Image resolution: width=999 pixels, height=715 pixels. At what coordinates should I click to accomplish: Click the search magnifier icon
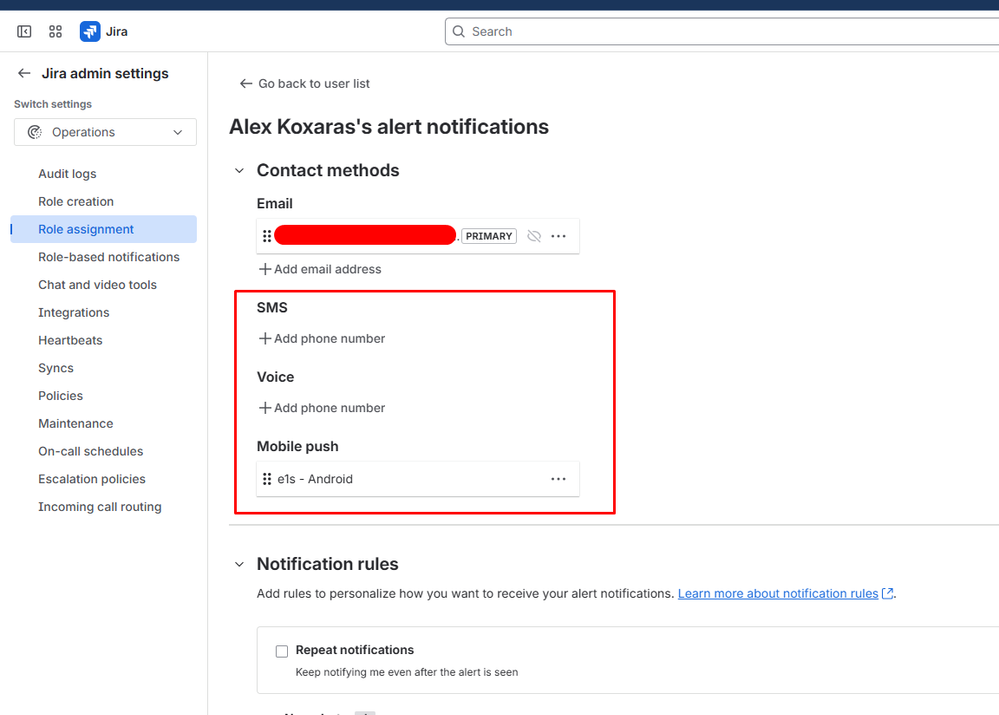pos(459,31)
